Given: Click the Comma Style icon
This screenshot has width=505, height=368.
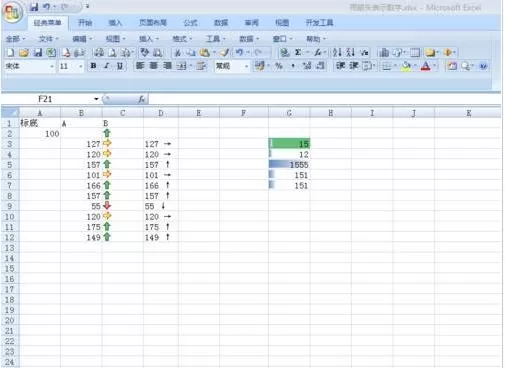Looking at the screenshot, I should tap(293, 66).
